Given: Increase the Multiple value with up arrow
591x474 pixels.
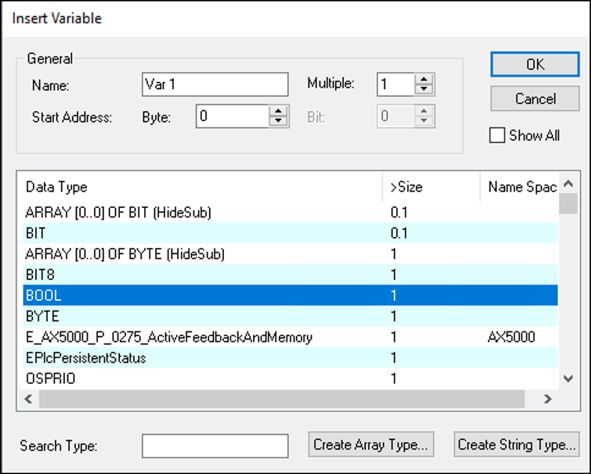Looking at the screenshot, I should click(x=424, y=79).
